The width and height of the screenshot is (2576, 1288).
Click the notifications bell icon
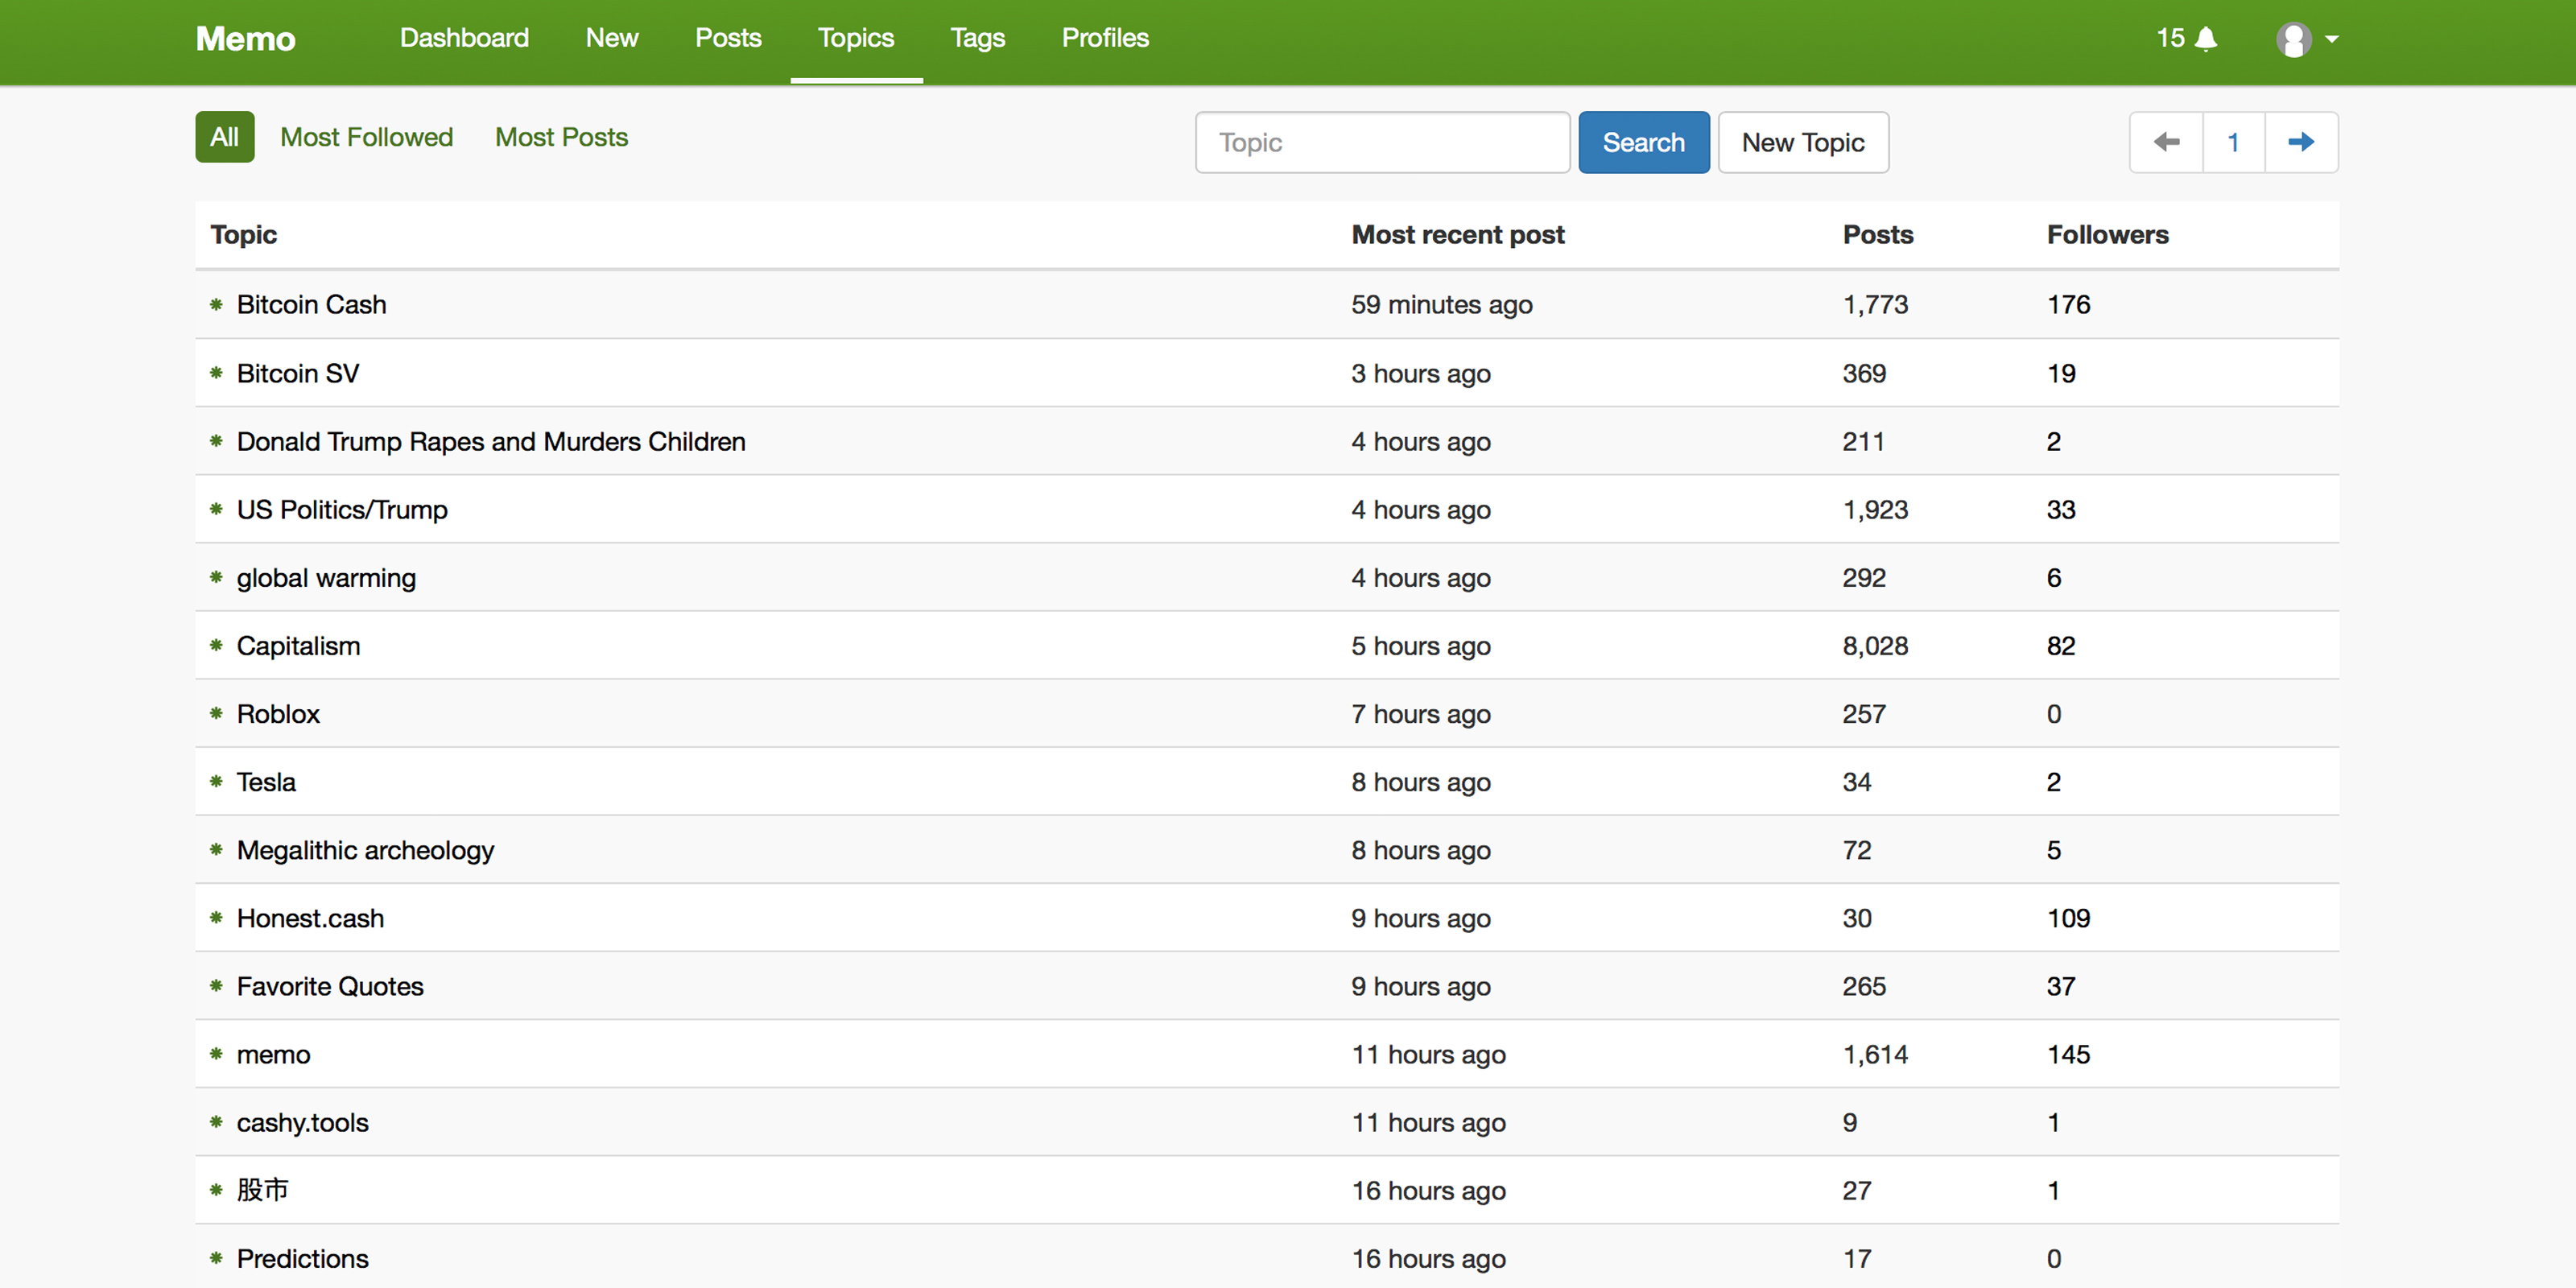(x=2206, y=39)
